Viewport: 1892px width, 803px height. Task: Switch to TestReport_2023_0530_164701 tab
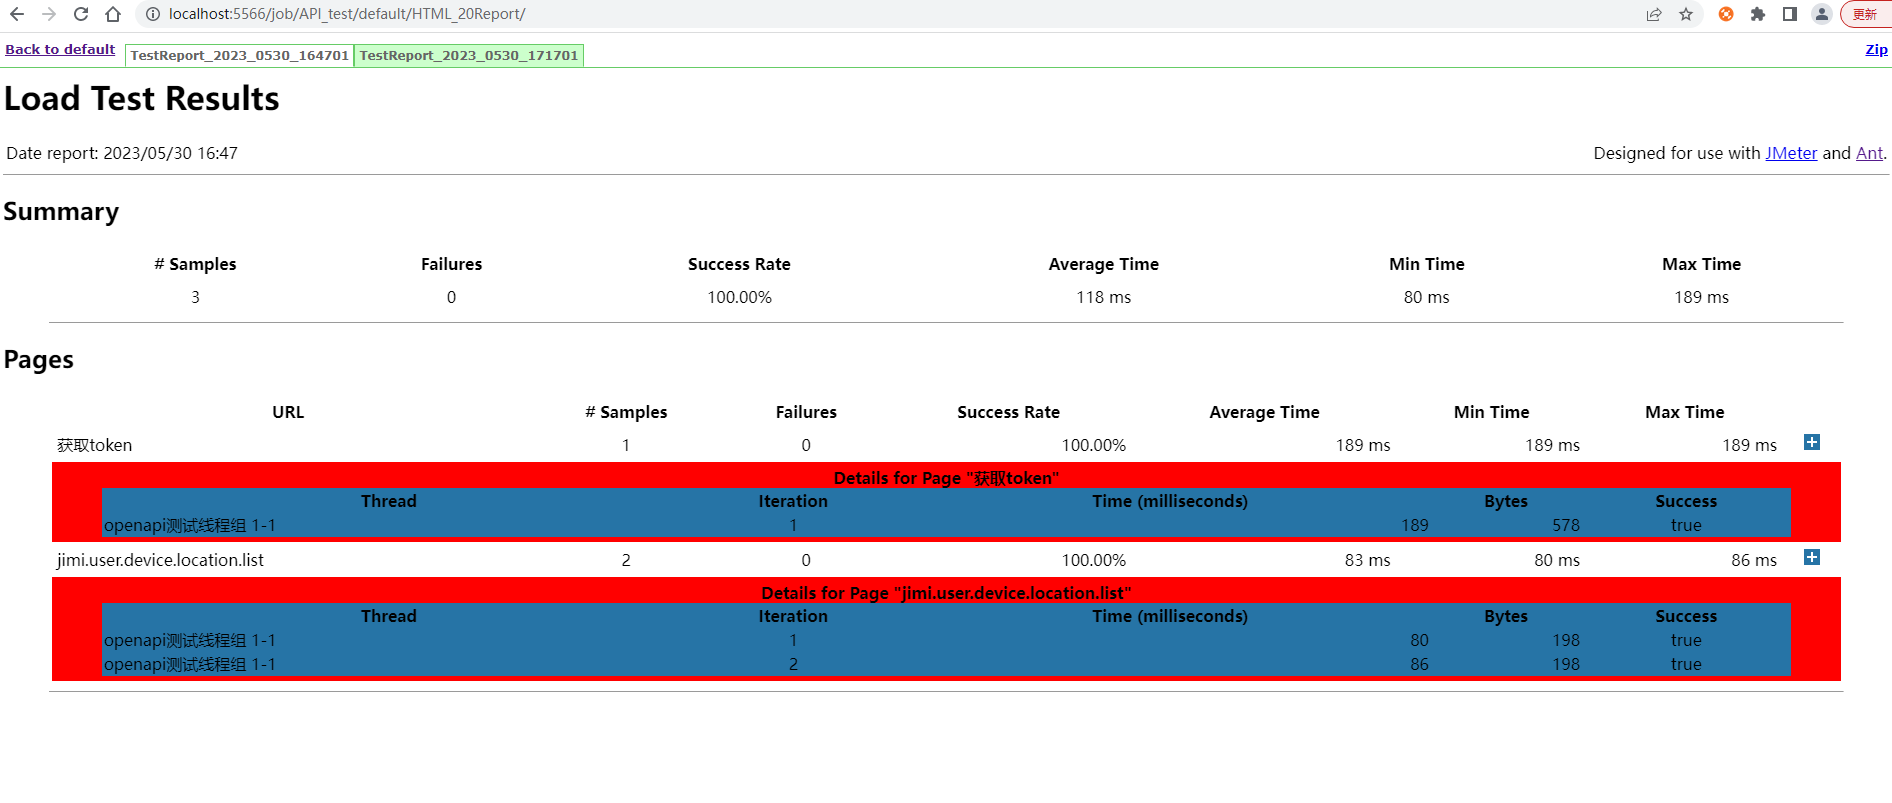[239, 55]
